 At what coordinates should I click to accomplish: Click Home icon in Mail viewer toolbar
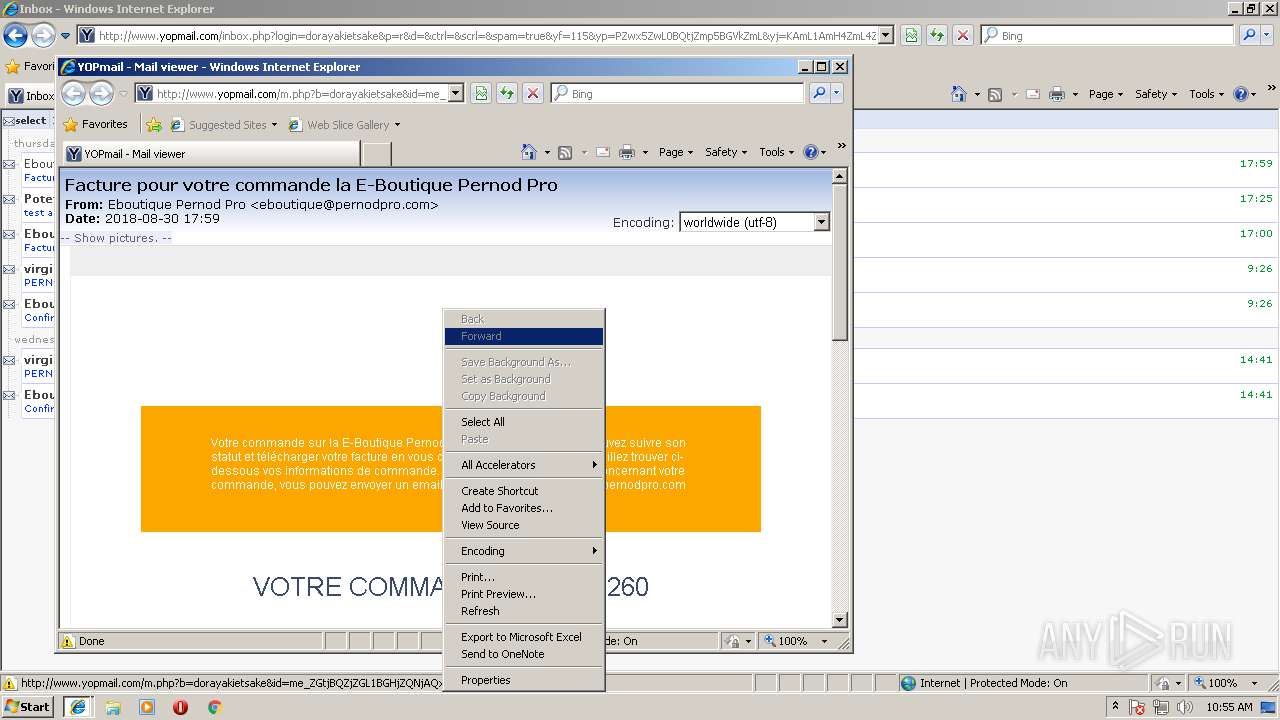(x=529, y=152)
